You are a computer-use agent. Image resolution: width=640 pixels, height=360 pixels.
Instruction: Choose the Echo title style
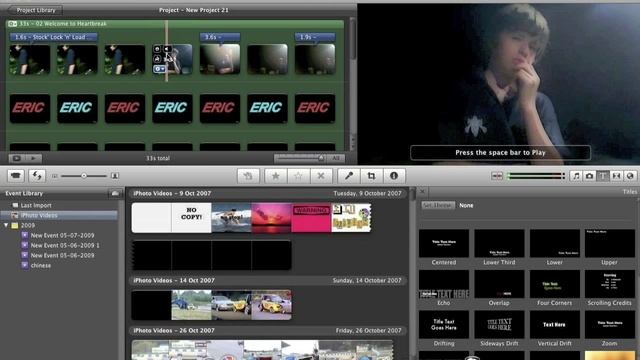[x=444, y=288]
